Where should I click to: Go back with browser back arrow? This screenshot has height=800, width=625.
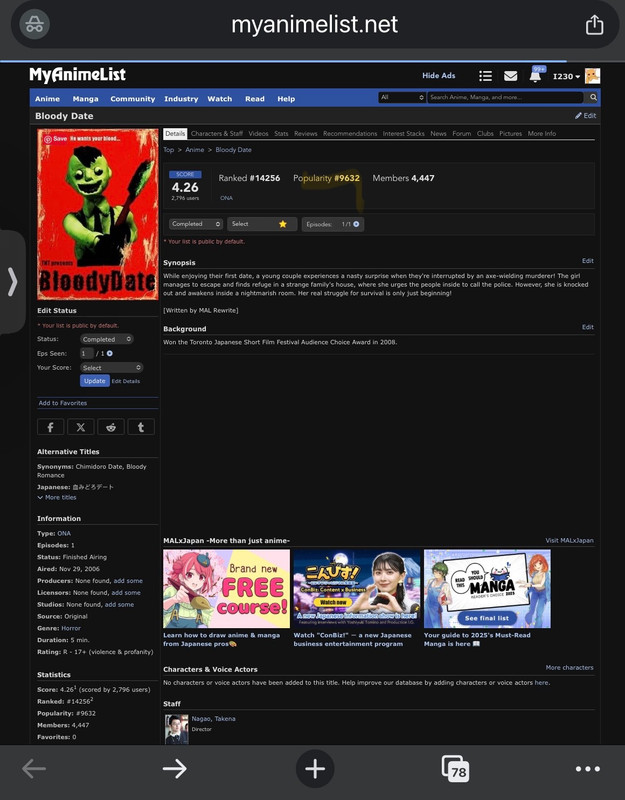click(34, 768)
